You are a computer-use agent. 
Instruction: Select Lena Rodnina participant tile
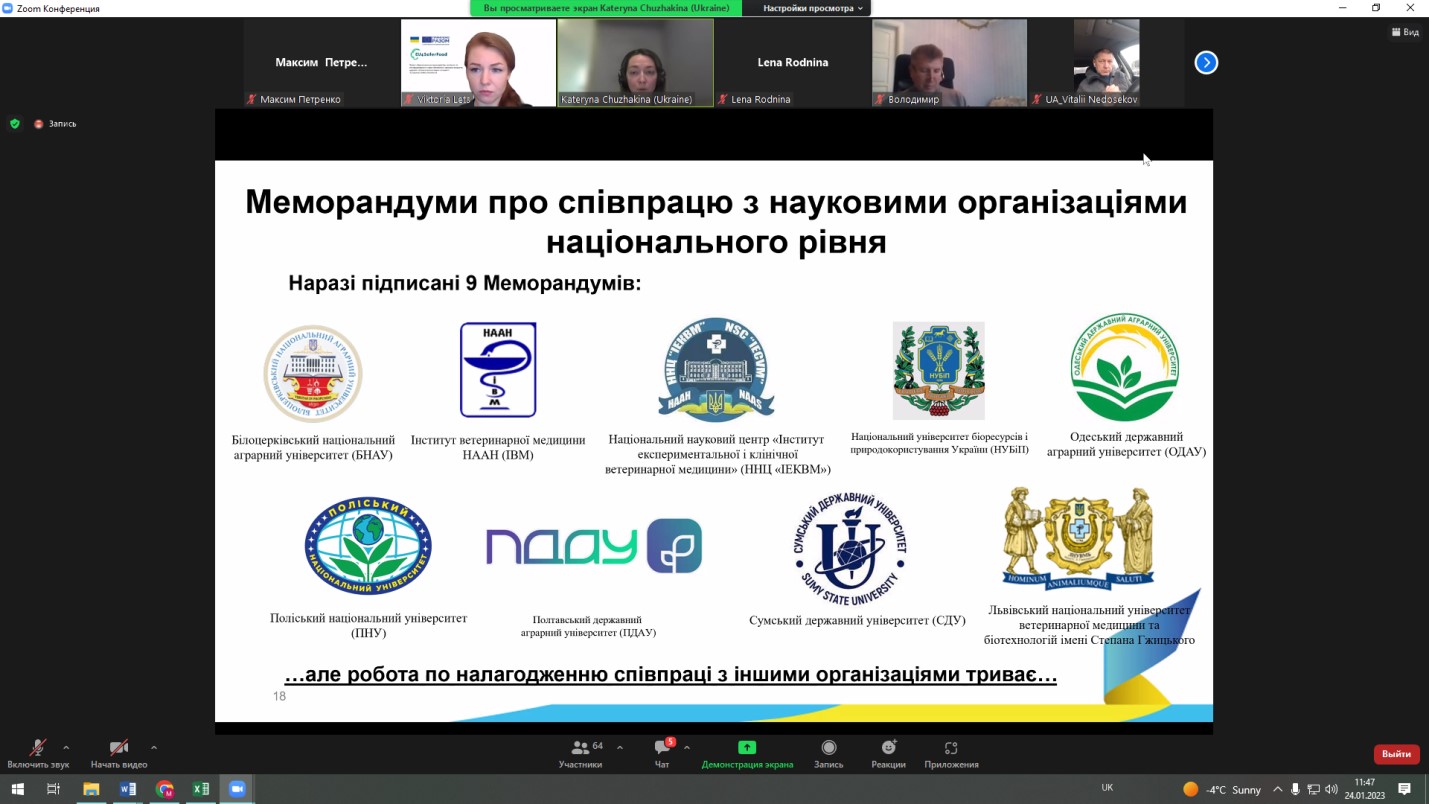(x=793, y=63)
